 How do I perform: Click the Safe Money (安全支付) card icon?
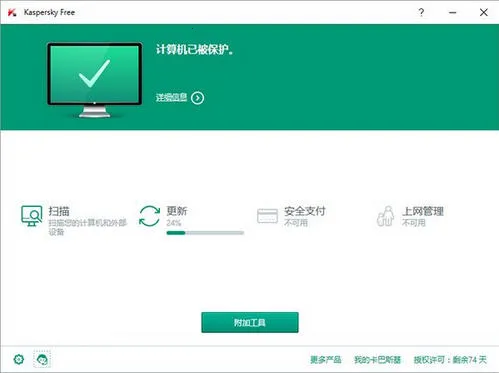click(267, 216)
